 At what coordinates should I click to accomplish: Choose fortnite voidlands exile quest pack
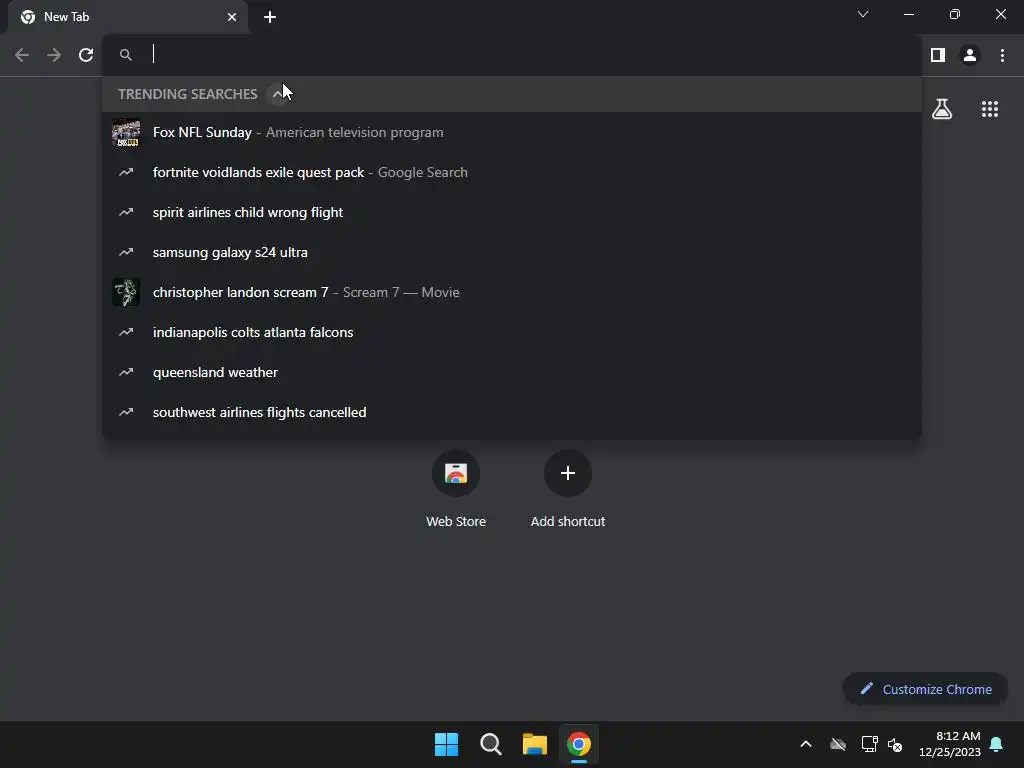pos(512,172)
